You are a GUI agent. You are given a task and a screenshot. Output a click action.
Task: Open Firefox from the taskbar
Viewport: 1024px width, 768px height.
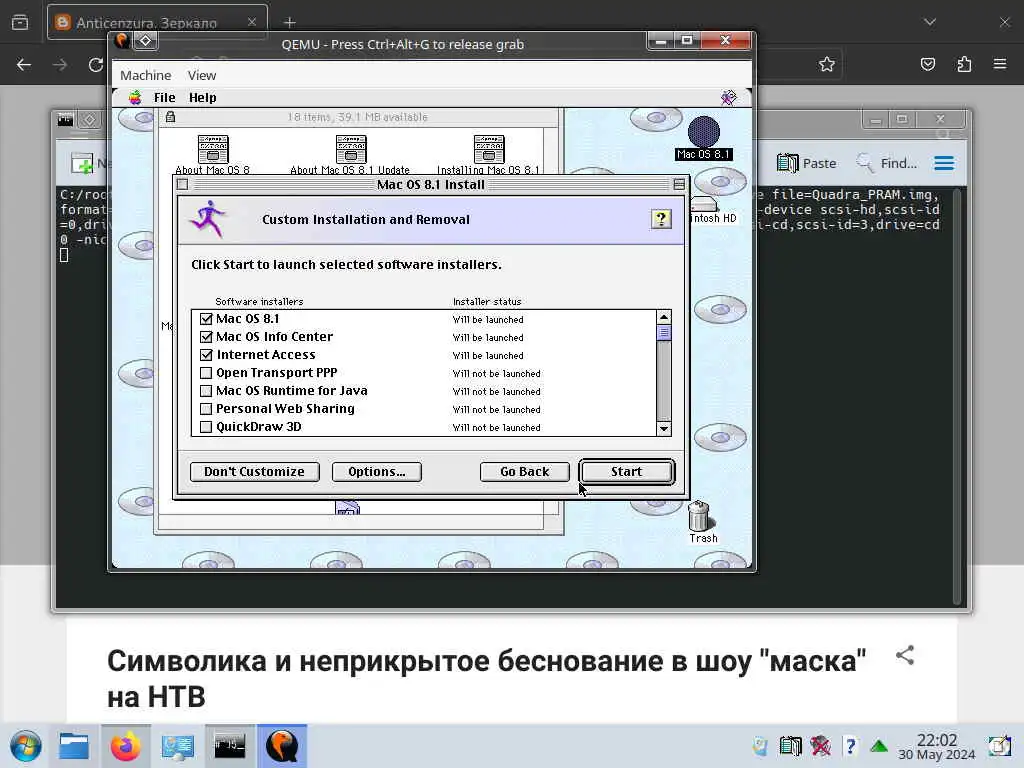click(125, 746)
